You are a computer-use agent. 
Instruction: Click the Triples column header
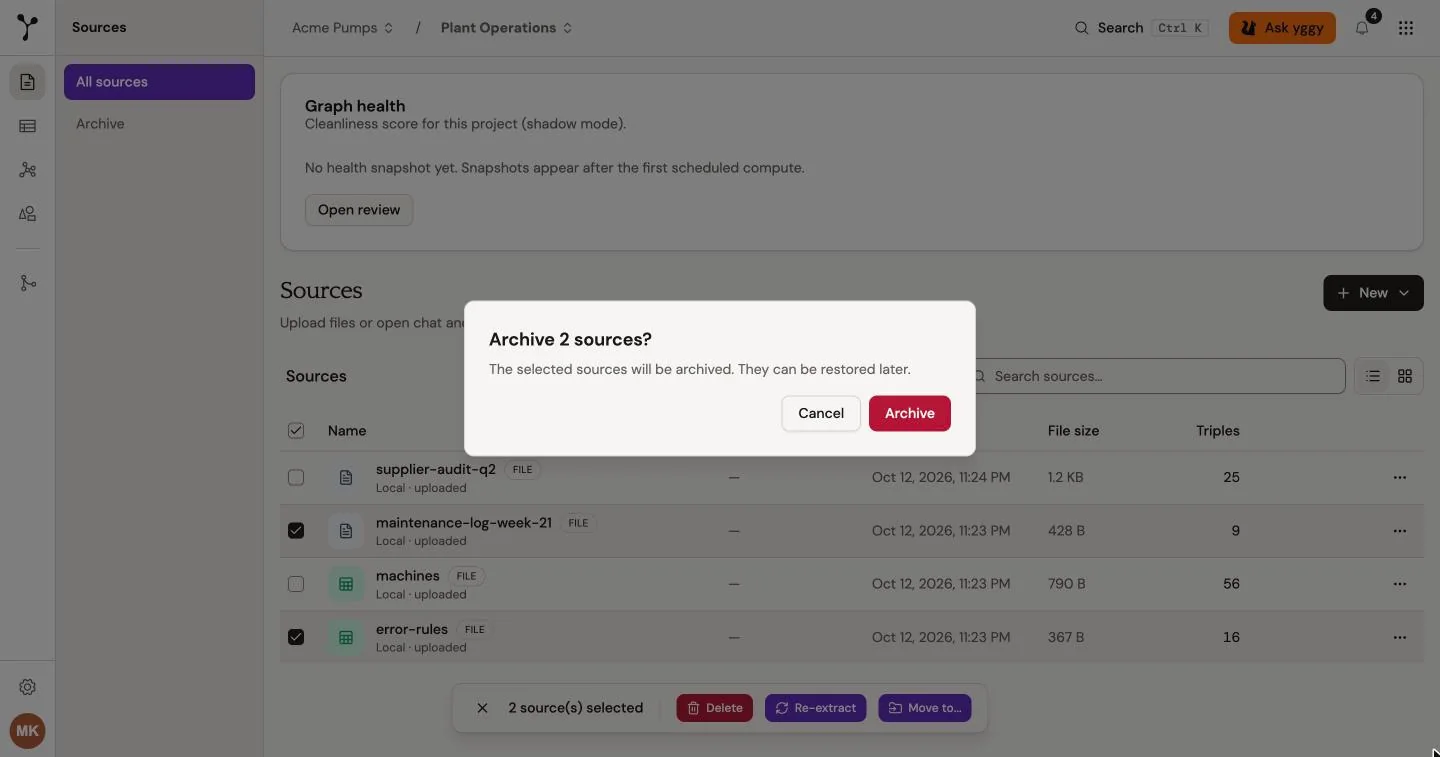(1218, 431)
